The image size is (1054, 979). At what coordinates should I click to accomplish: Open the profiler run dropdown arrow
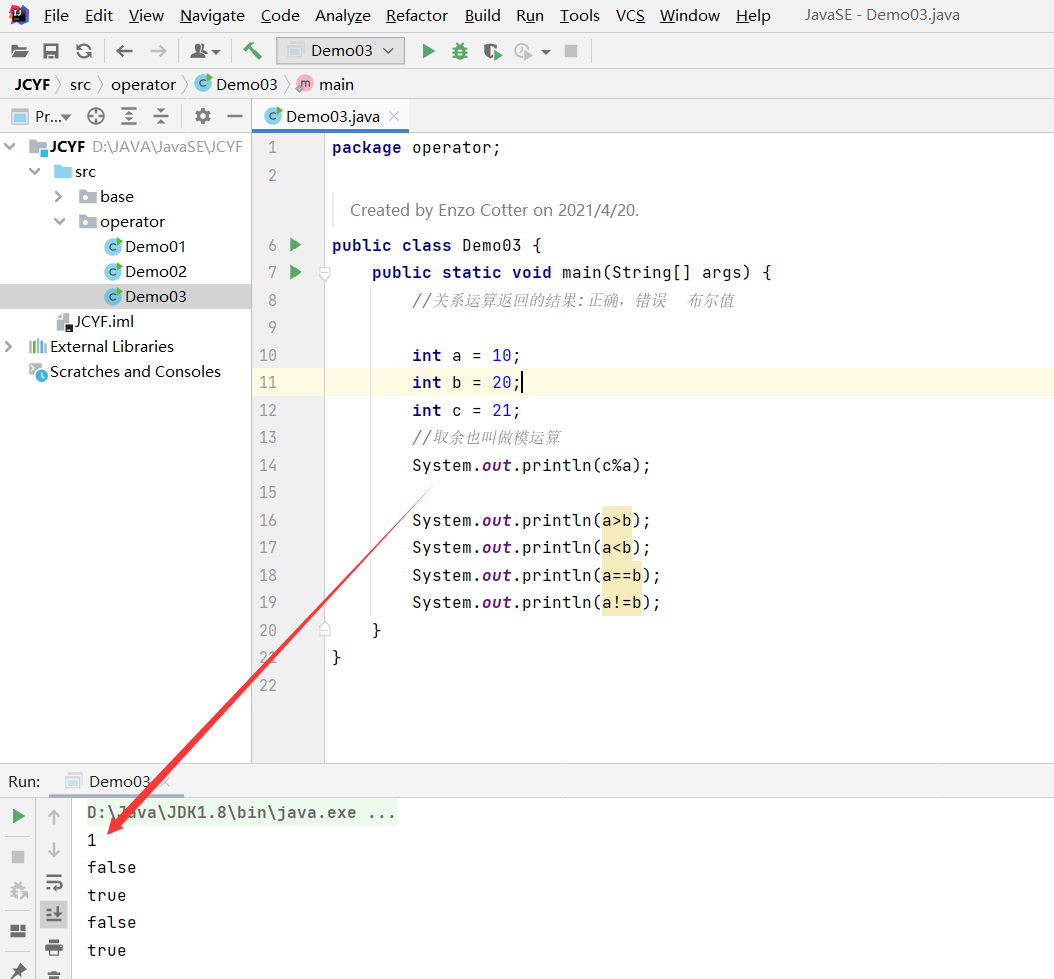[x=546, y=52]
